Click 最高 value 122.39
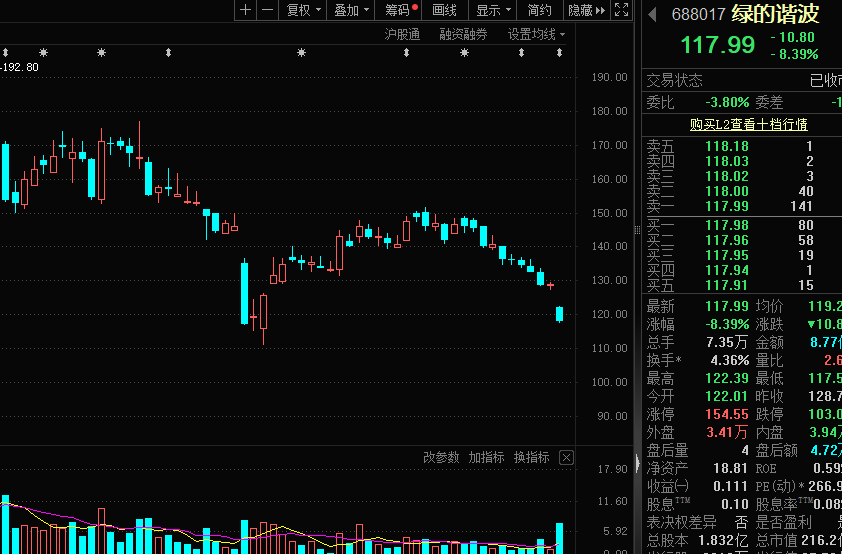 [x=727, y=378]
